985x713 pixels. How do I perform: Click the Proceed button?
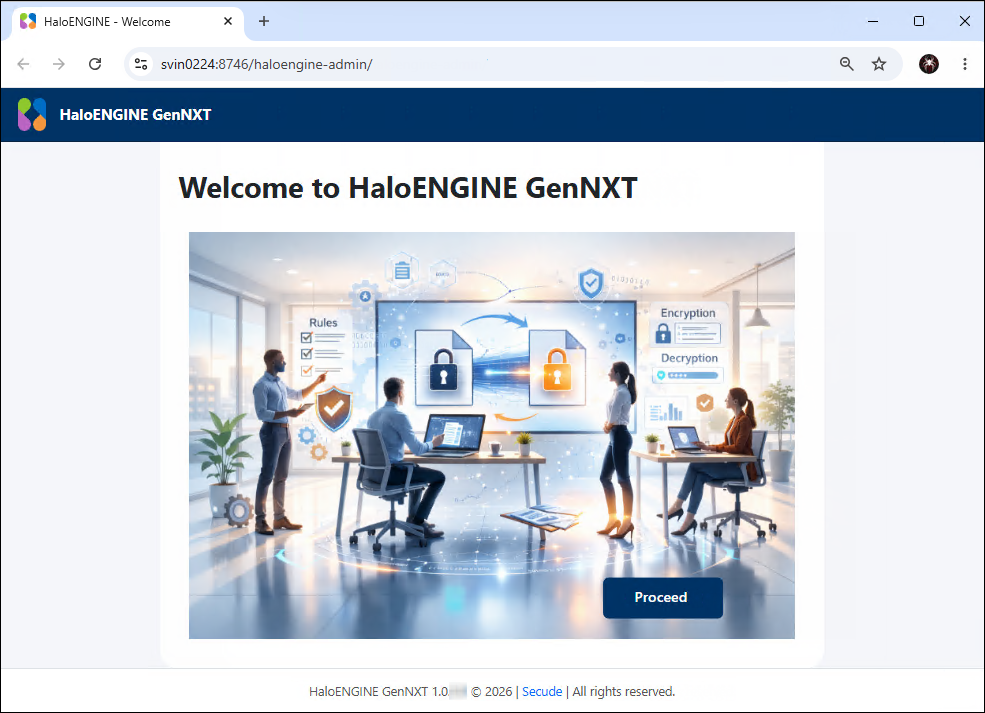(663, 597)
